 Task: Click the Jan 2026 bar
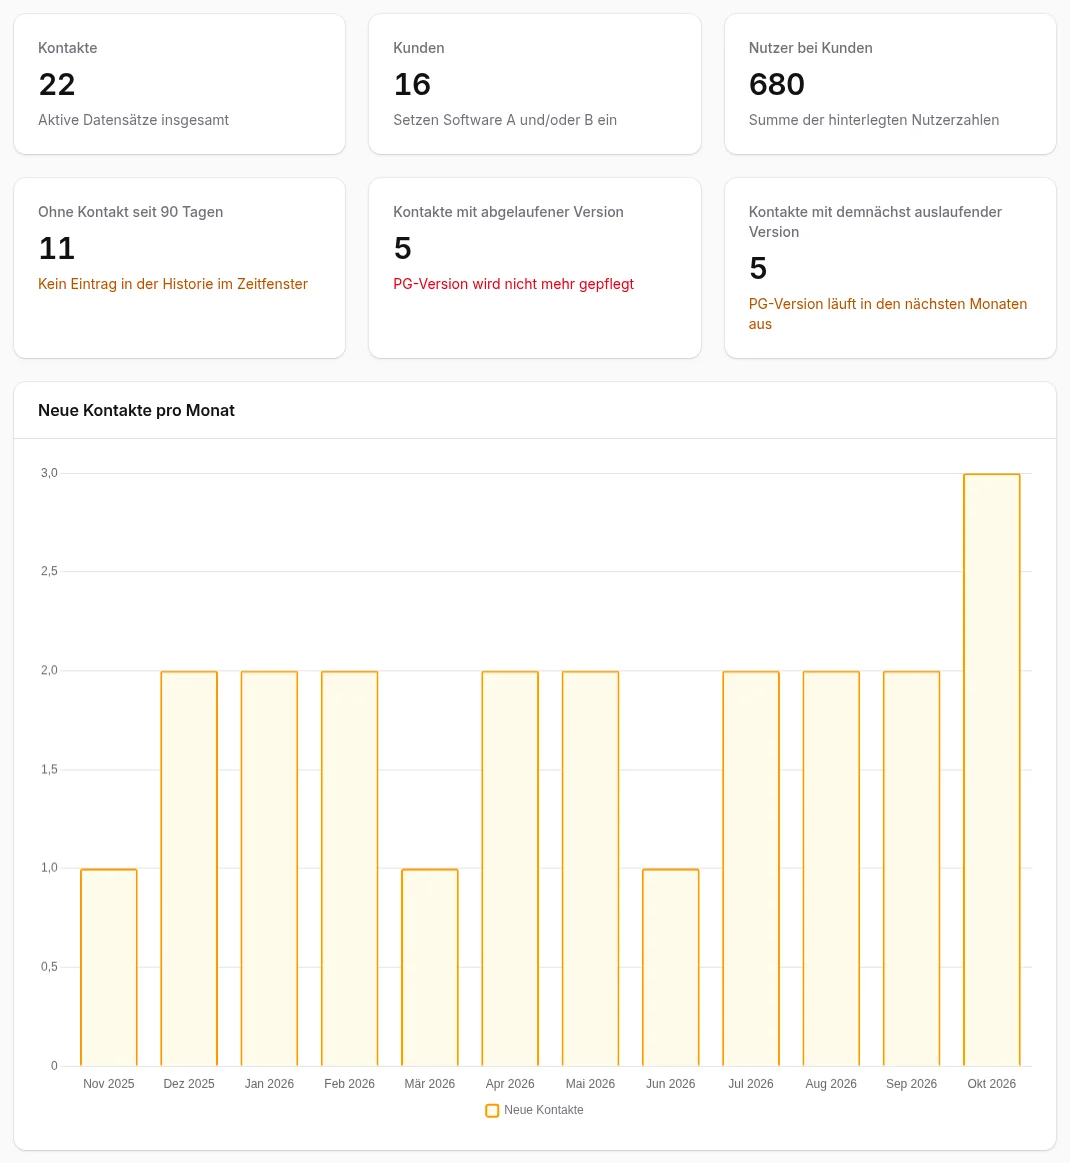click(269, 869)
